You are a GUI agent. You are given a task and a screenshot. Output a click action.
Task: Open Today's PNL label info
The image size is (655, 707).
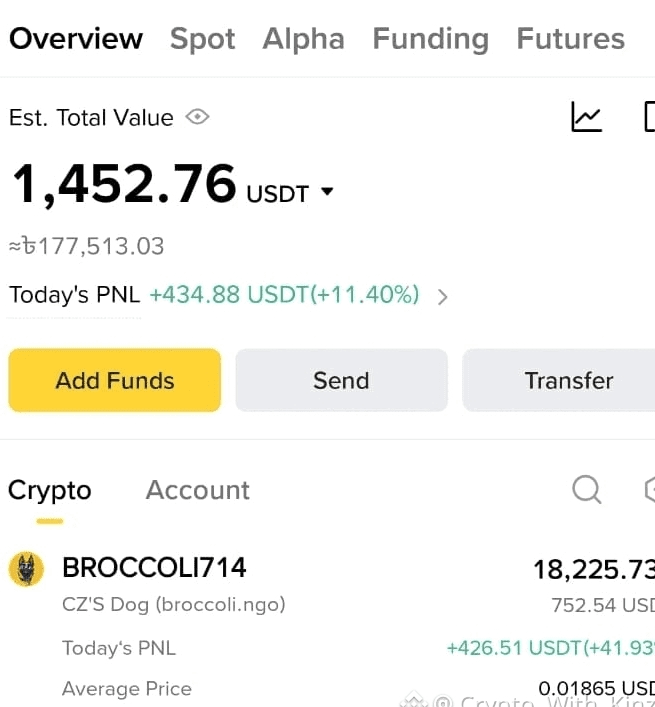coord(74,295)
